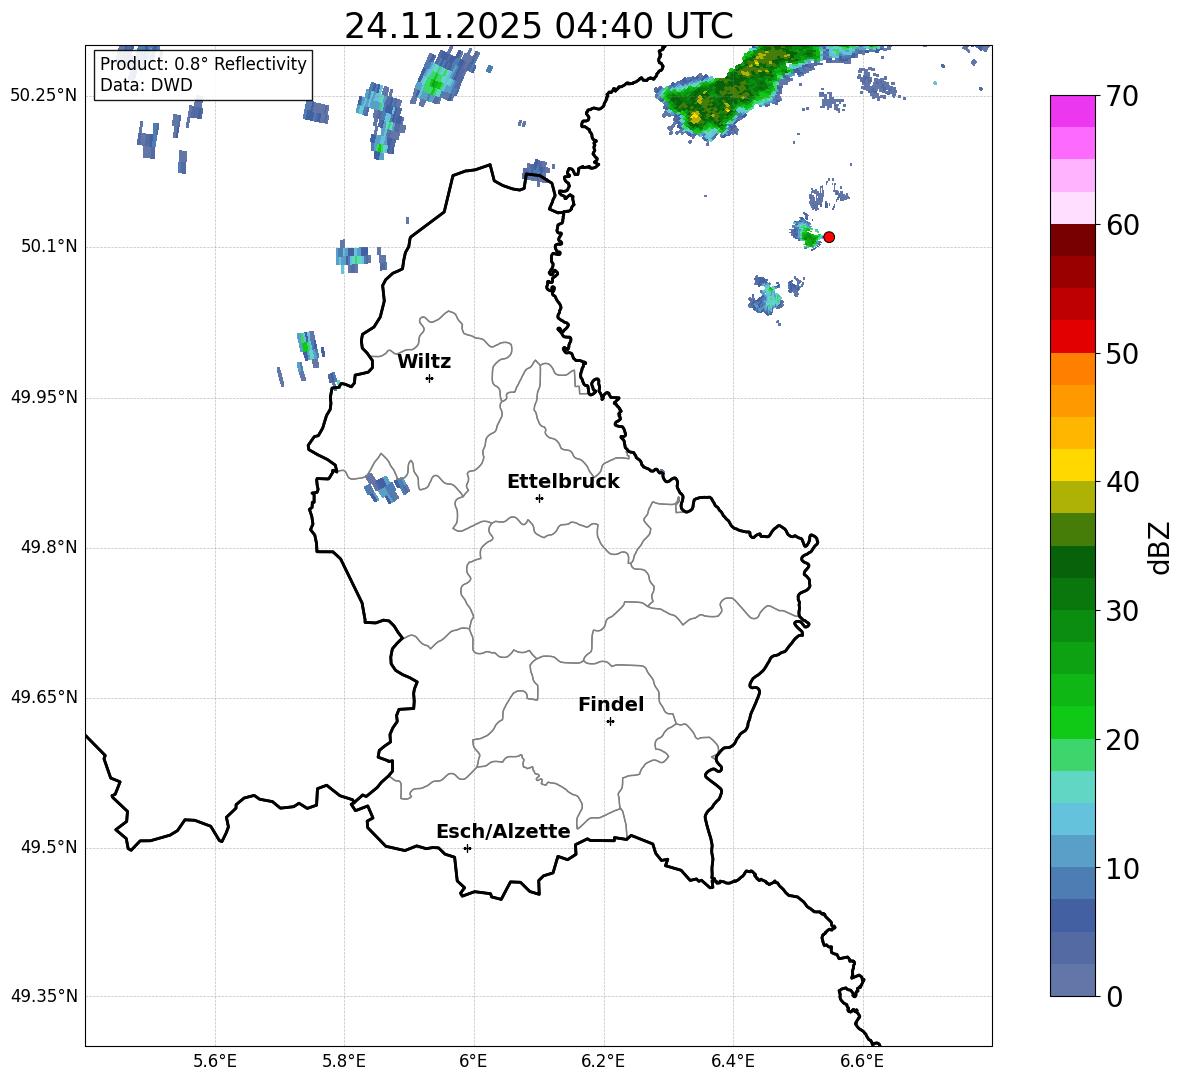Click the 6.6°E longitude label

[x=862, y=1061]
